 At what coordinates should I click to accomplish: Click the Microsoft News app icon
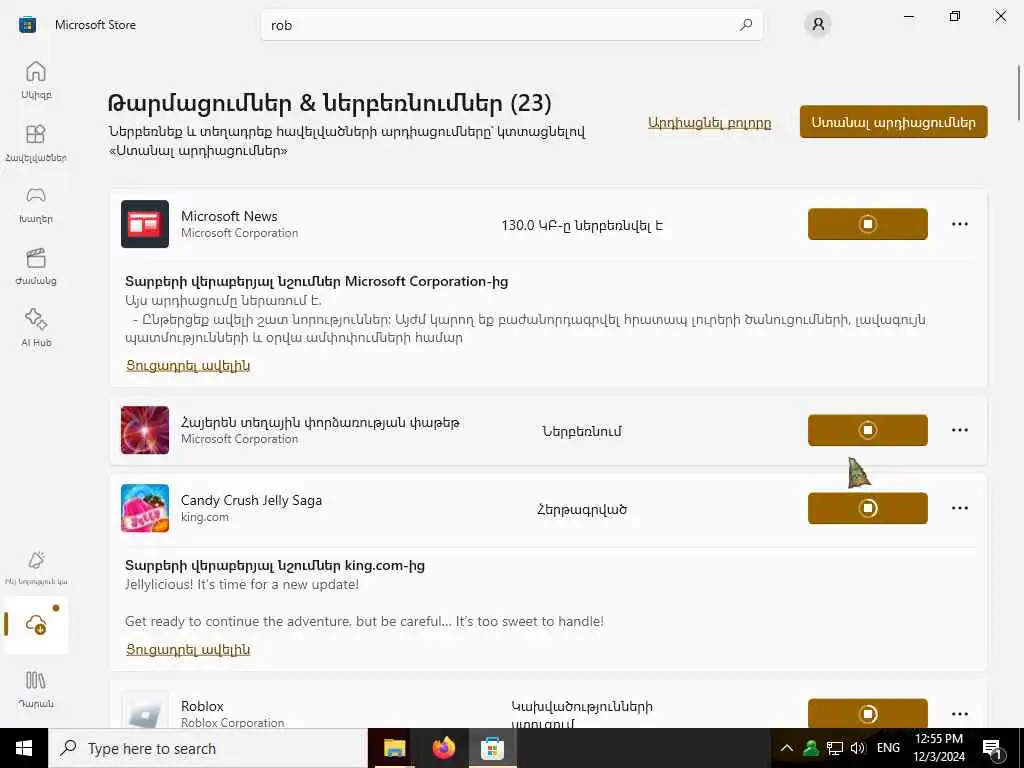tap(145, 224)
